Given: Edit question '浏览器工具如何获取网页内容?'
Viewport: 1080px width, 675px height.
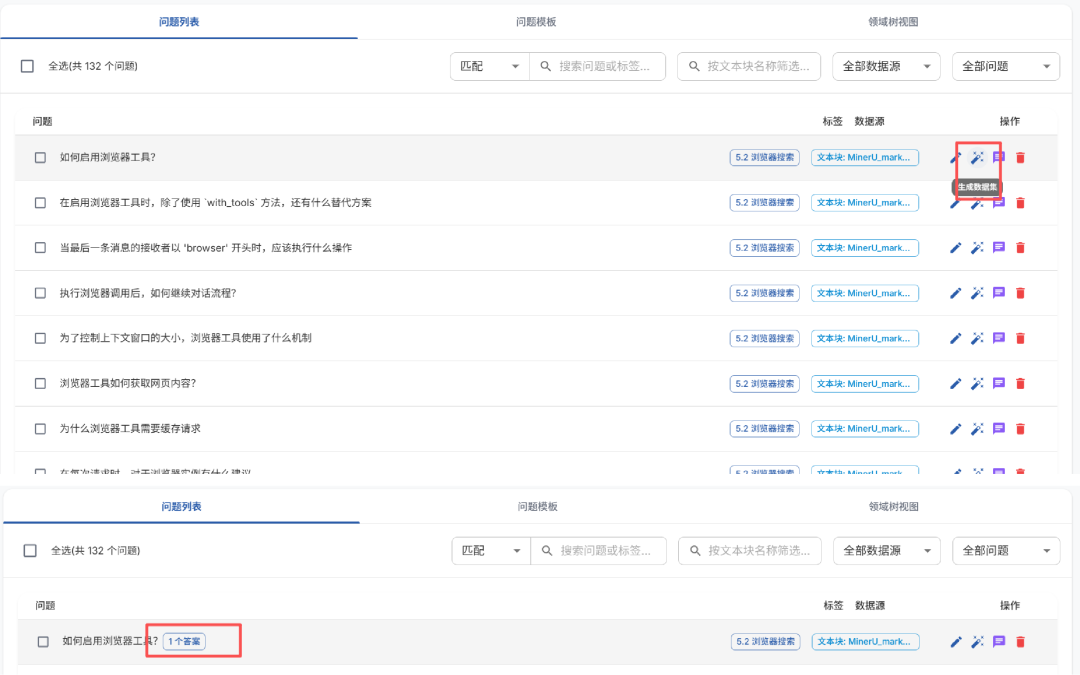Looking at the screenshot, I should 955,384.
